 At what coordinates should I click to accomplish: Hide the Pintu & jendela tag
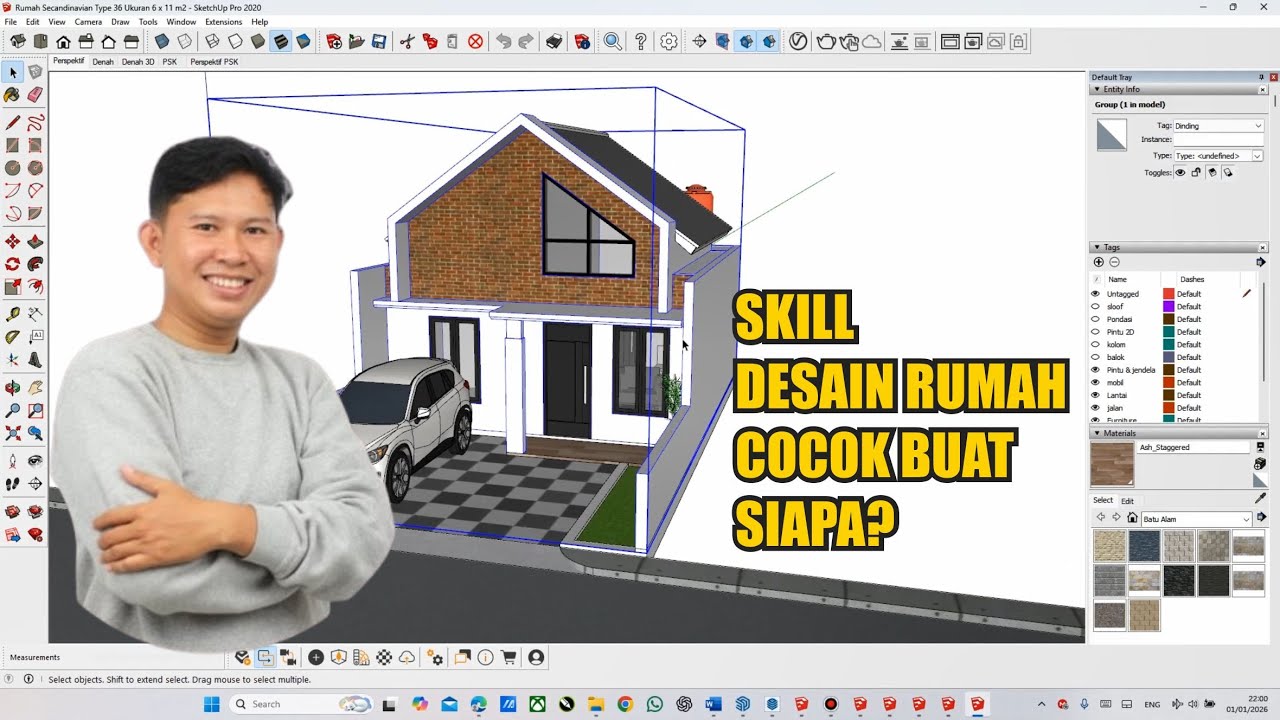point(1096,370)
